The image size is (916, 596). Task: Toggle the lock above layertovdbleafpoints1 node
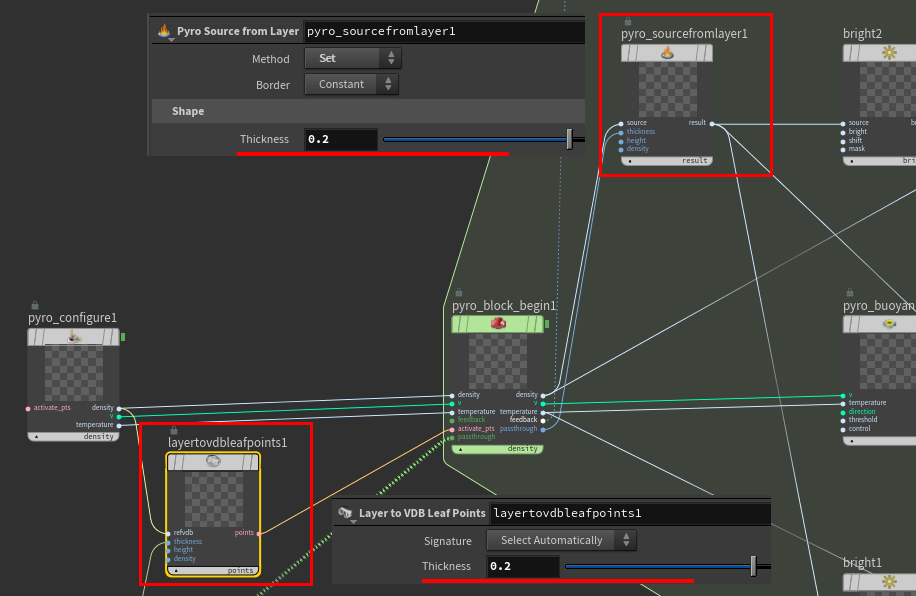tap(174, 430)
